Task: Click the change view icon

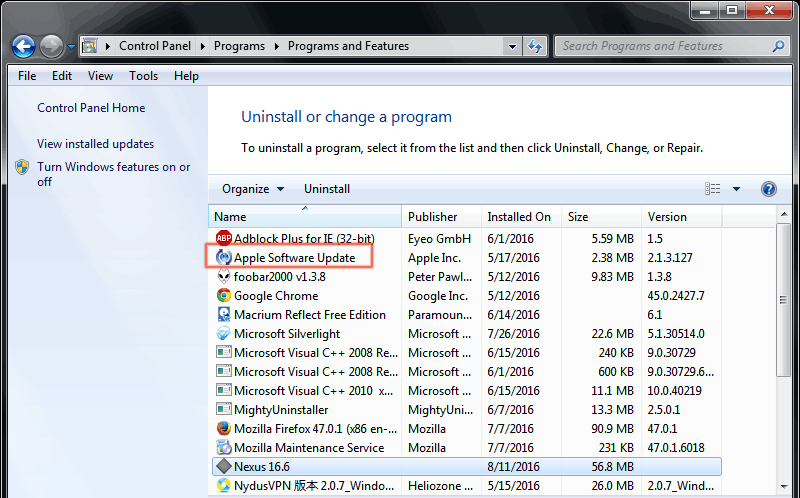Action: (713, 189)
